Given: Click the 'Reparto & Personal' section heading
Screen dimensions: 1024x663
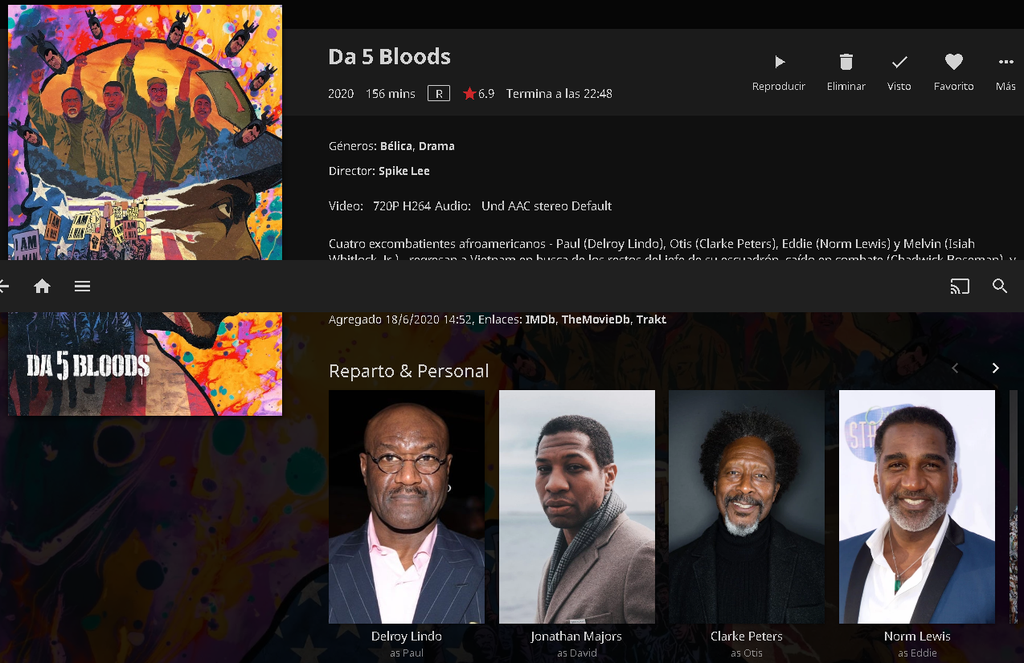Looking at the screenshot, I should click(x=409, y=371).
